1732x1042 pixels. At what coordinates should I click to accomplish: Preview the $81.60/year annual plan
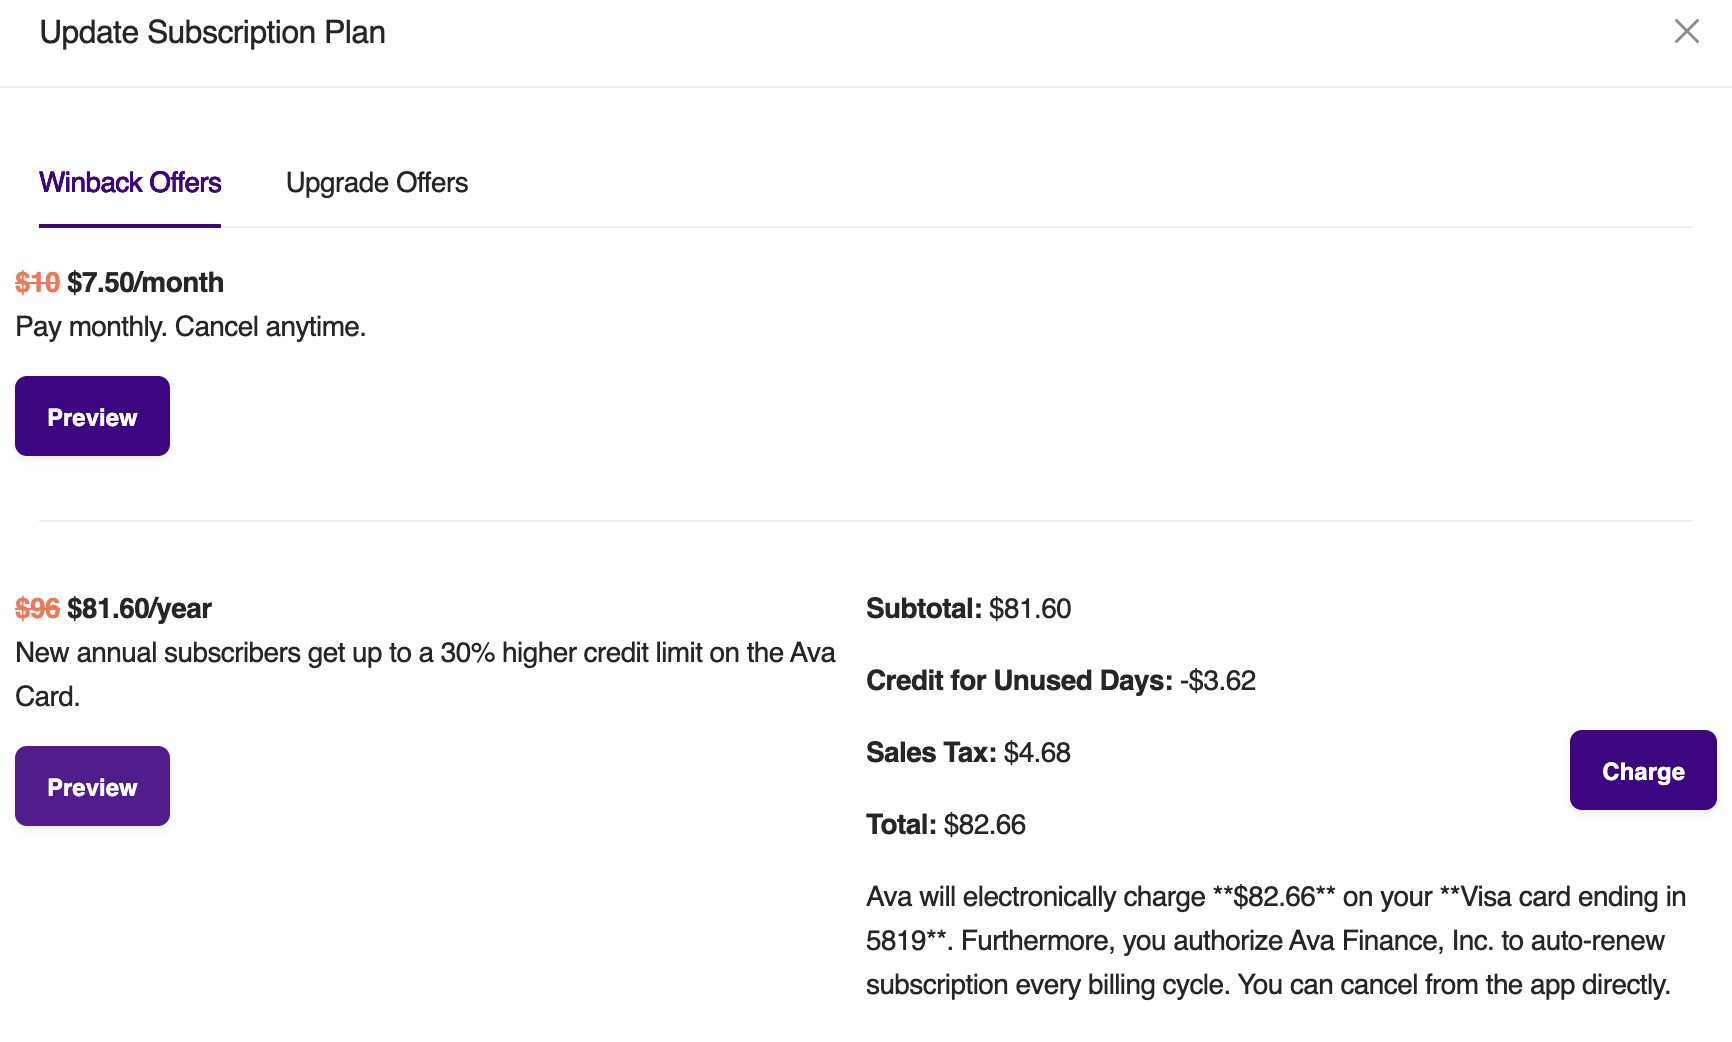[92, 787]
